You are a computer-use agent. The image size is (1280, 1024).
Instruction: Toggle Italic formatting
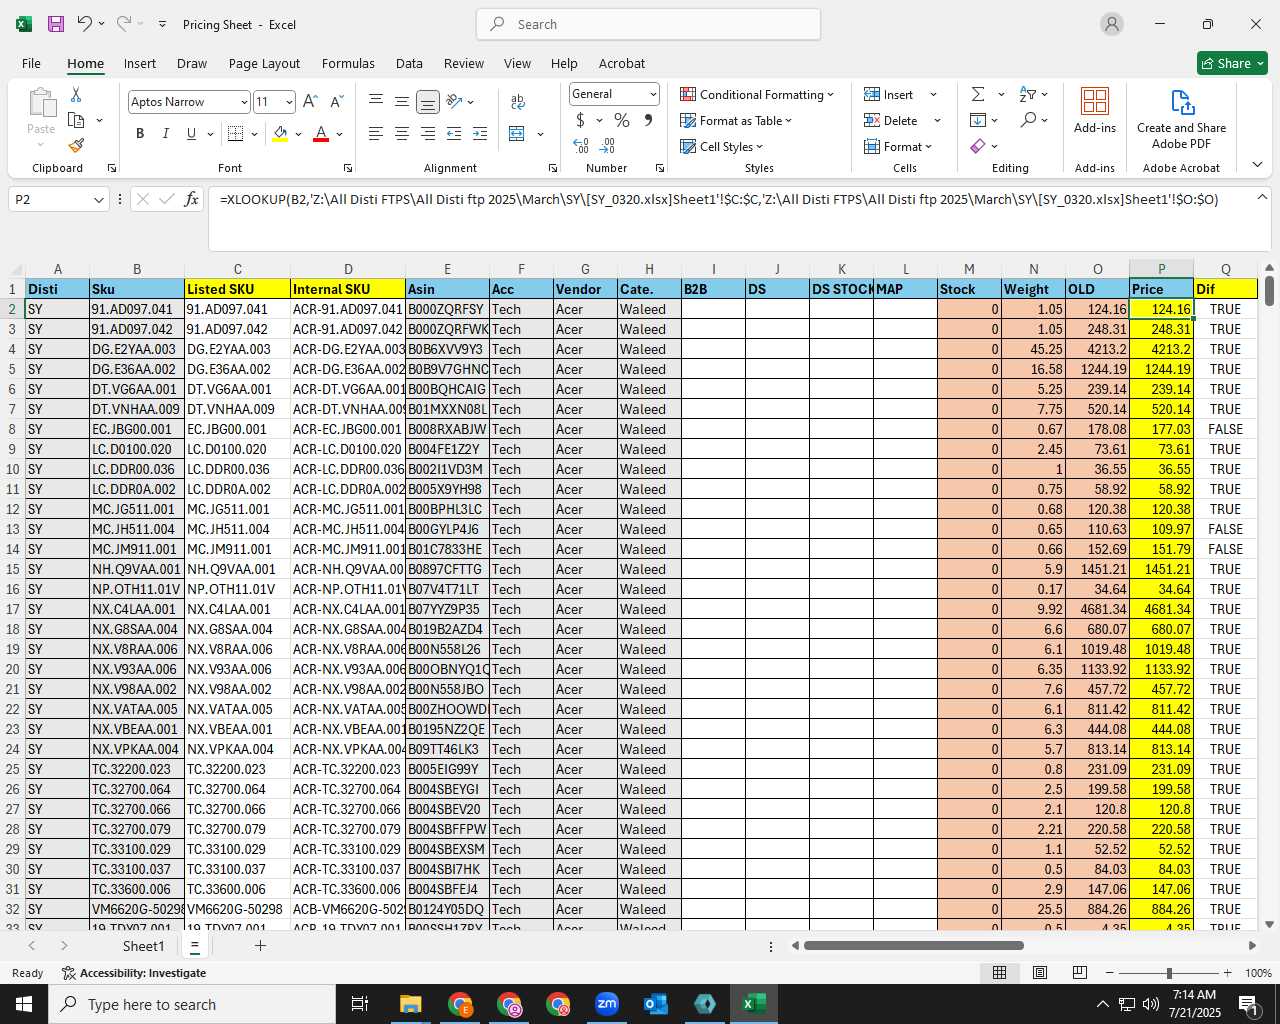[165, 134]
